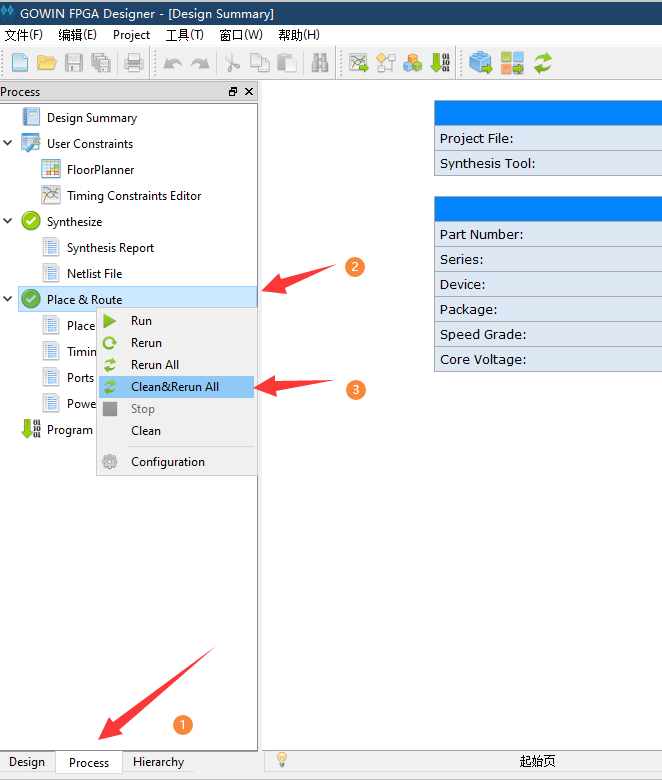The width and height of the screenshot is (662, 780).
Task: Click the Series row
Action: (x=548, y=259)
